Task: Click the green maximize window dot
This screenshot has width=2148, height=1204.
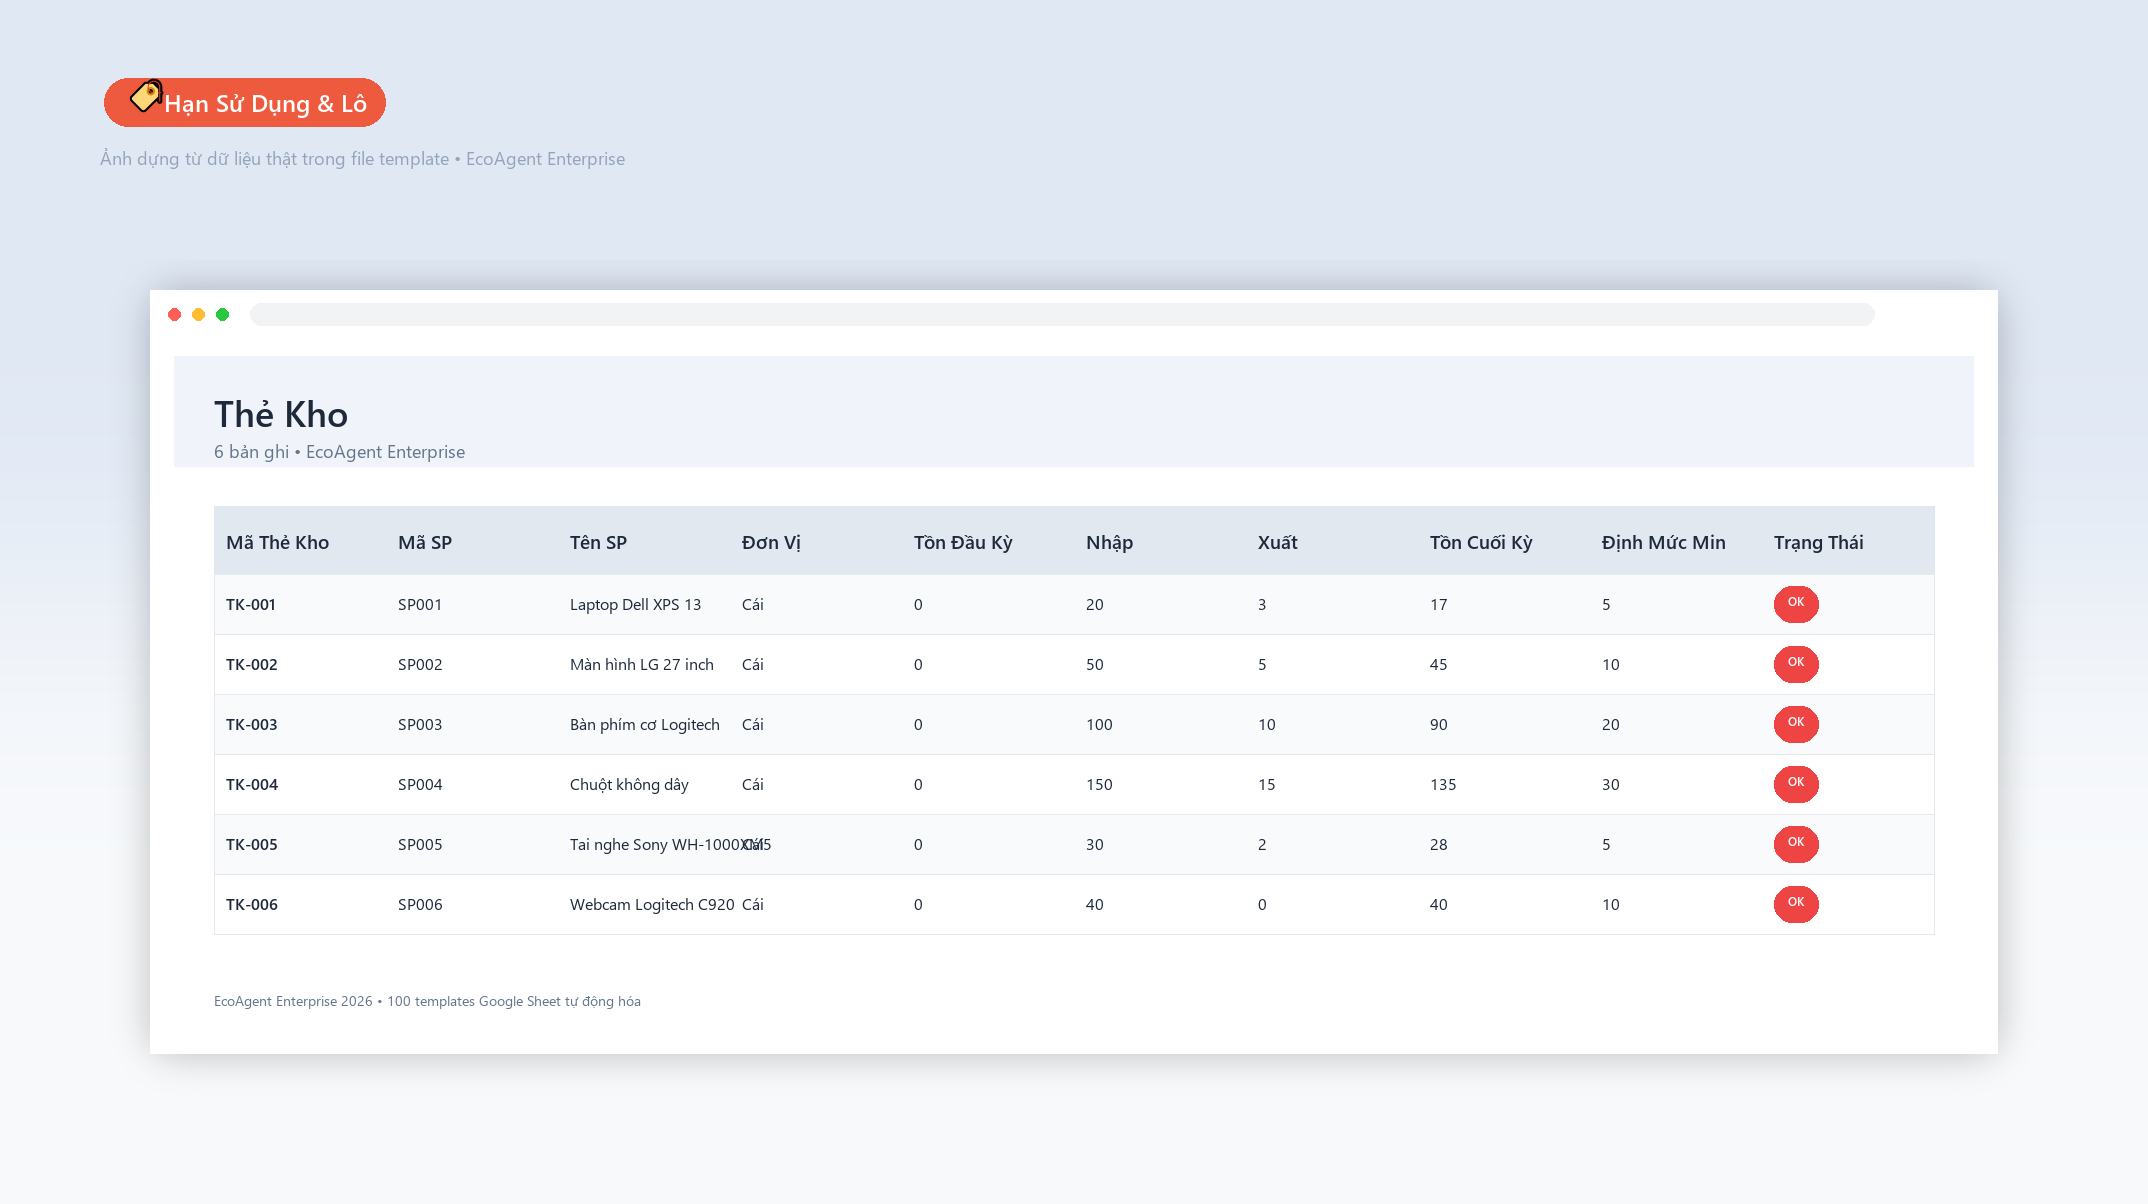Action: (223, 315)
